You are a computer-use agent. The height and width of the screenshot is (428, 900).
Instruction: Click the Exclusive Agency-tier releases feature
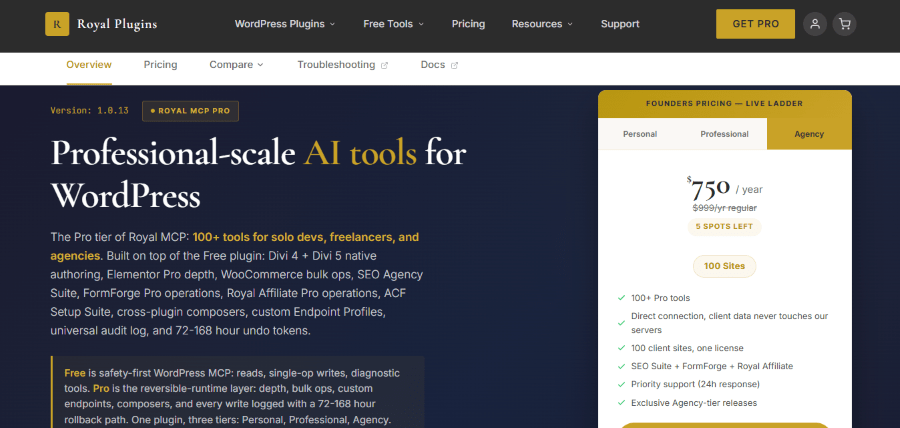694,403
